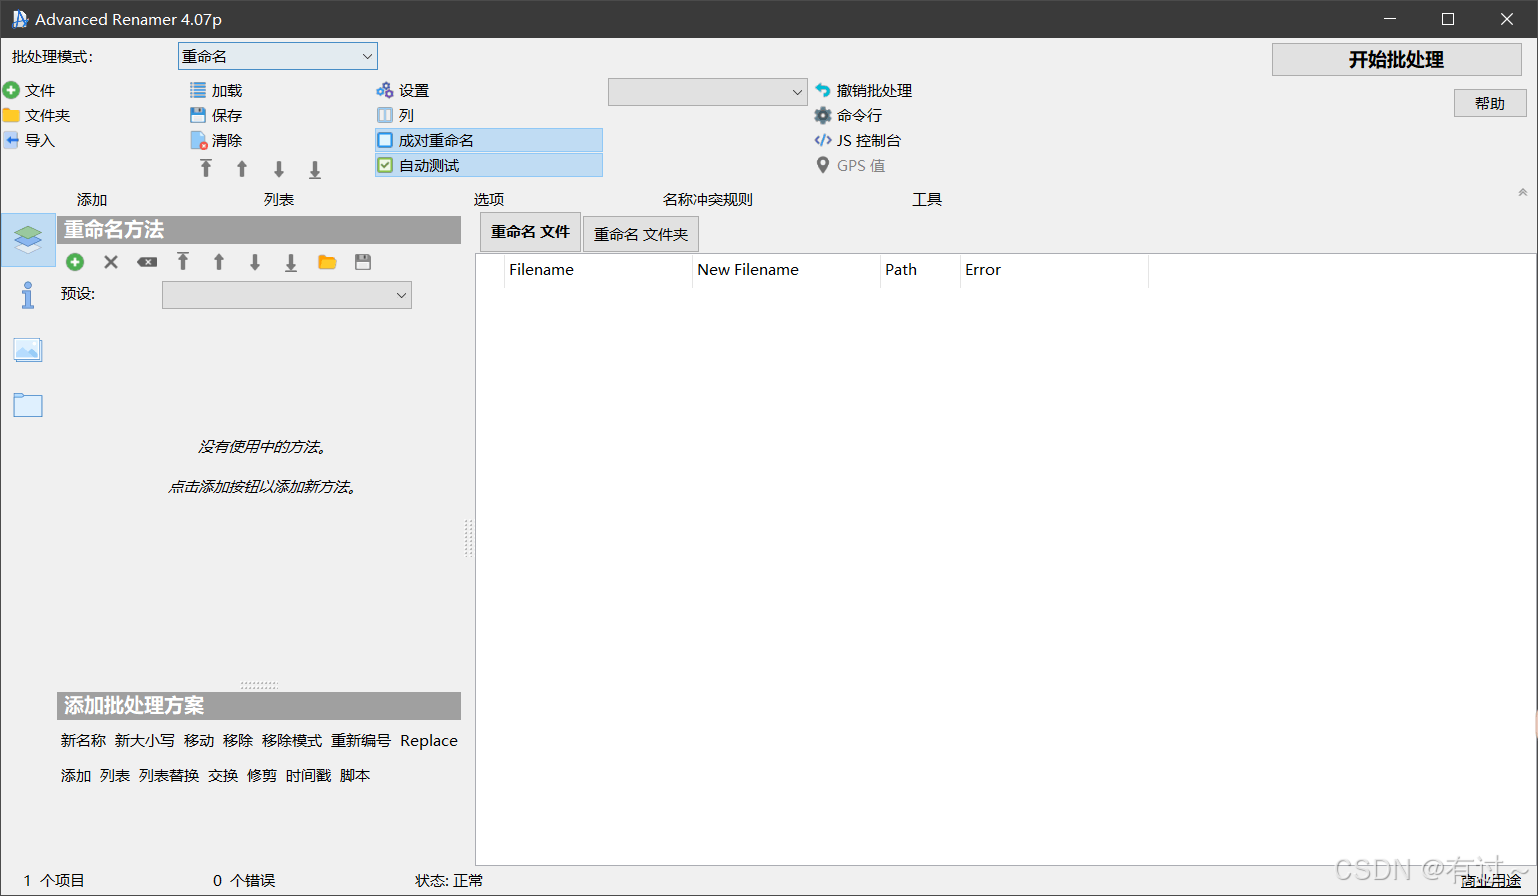Add the 移动 method

pyautogui.click(x=199, y=741)
